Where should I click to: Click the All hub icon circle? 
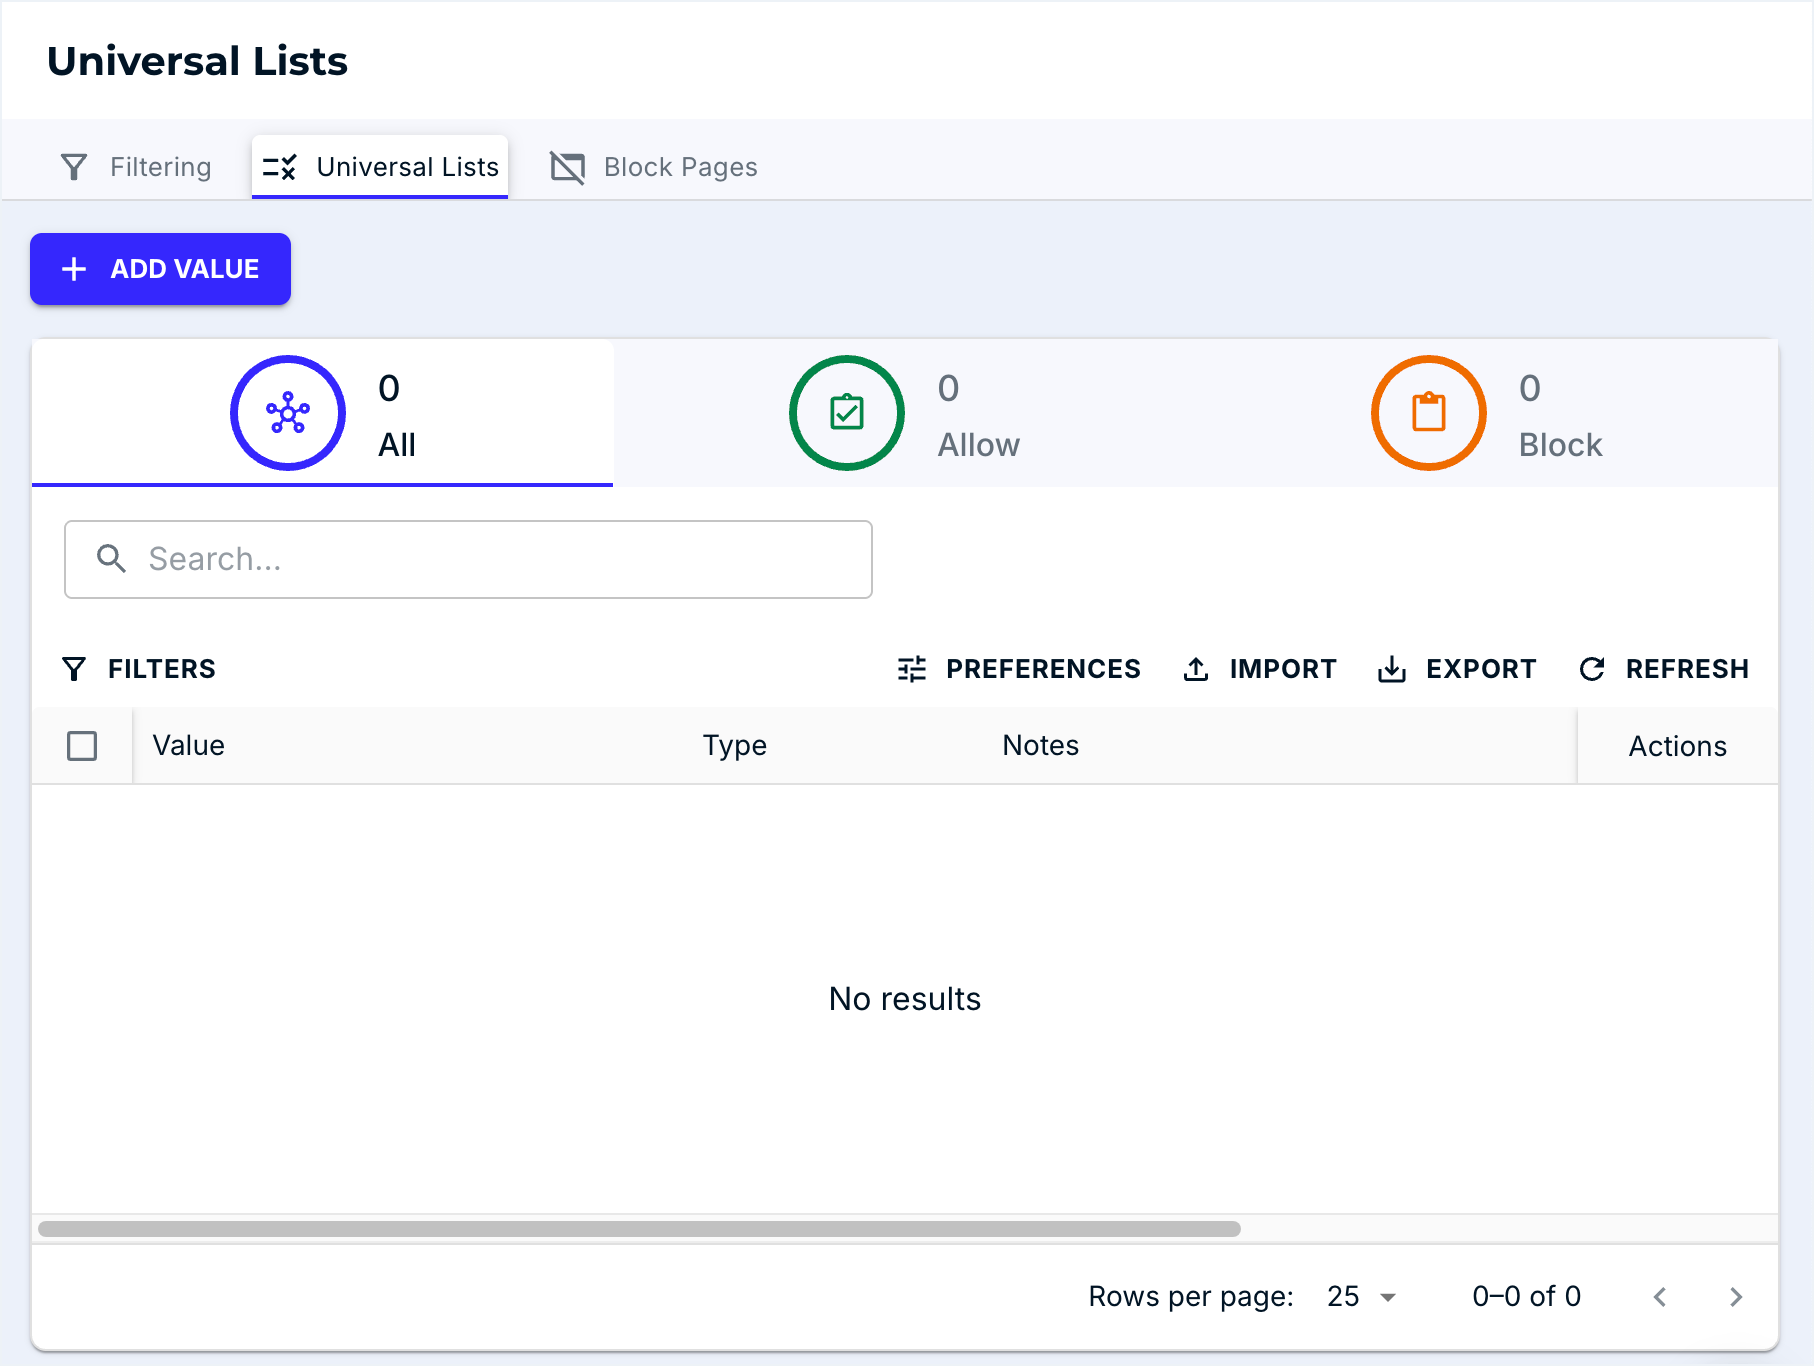click(288, 413)
